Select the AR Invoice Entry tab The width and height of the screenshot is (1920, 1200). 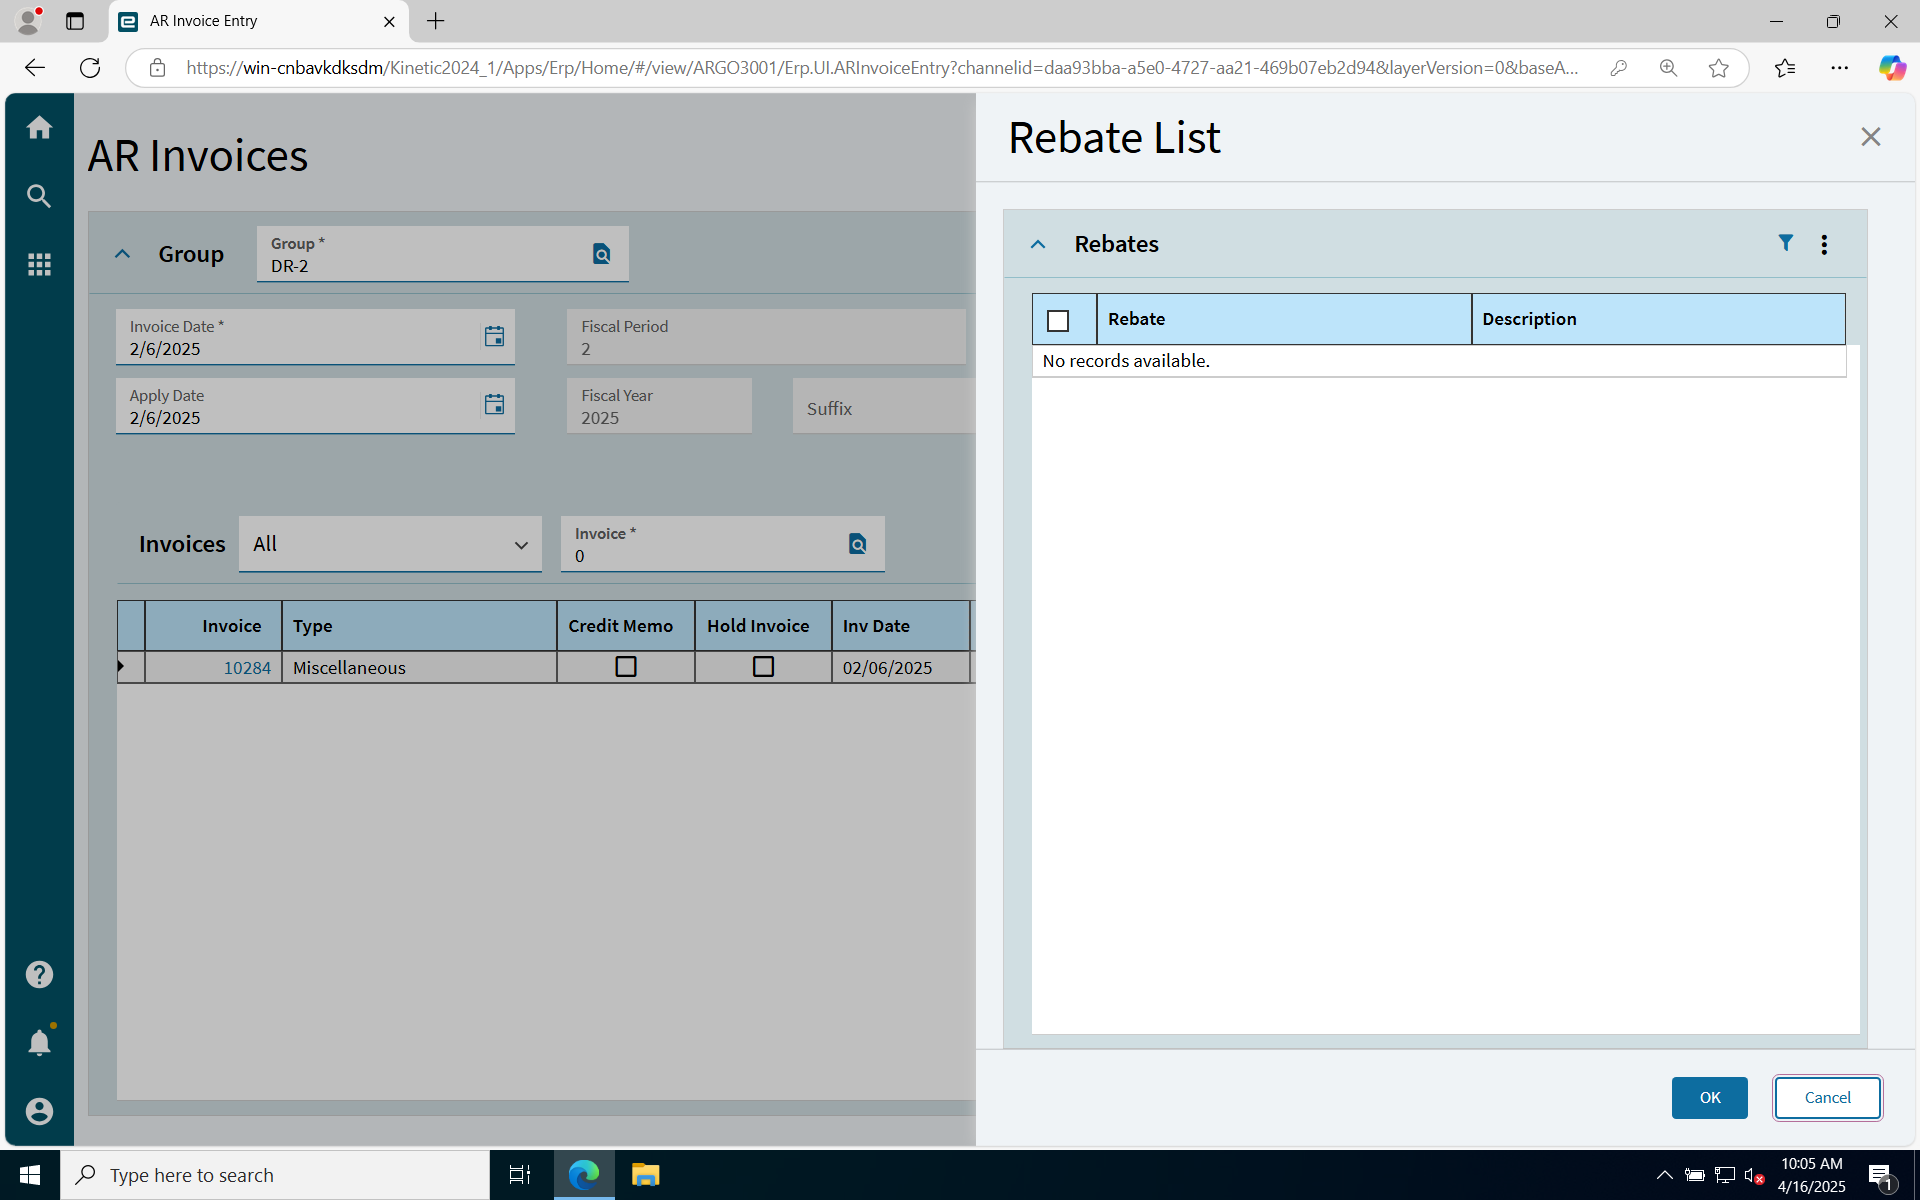[259, 21]
